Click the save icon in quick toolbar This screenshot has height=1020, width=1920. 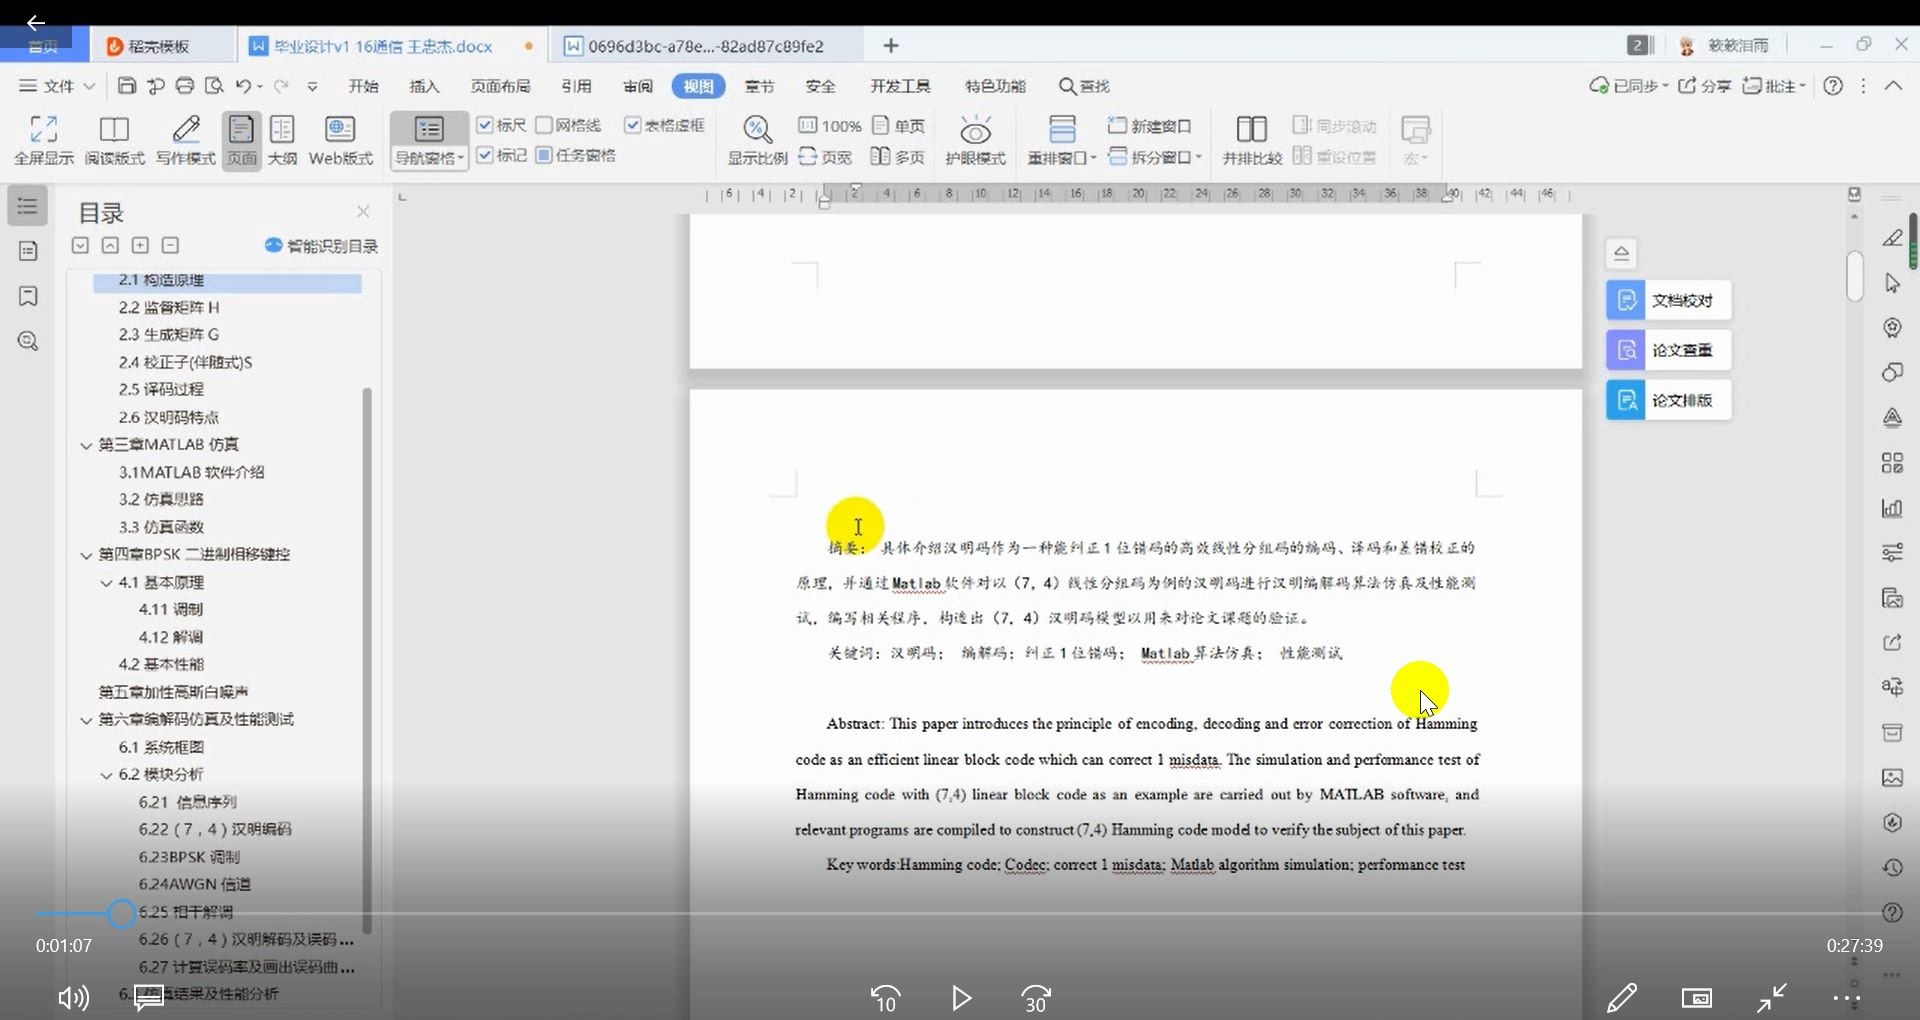[x=126, y=86]
